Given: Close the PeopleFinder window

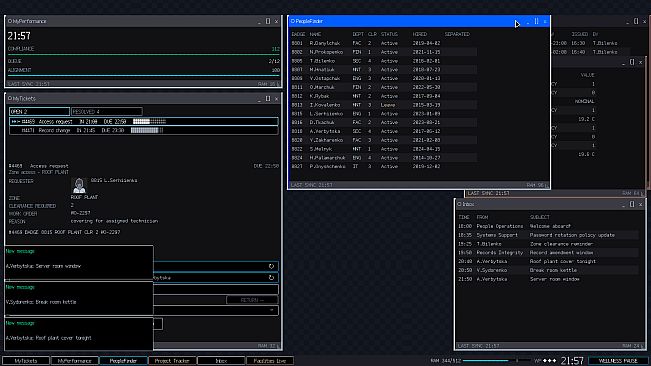Looking at the screenshot, I should tap(545, 21).
